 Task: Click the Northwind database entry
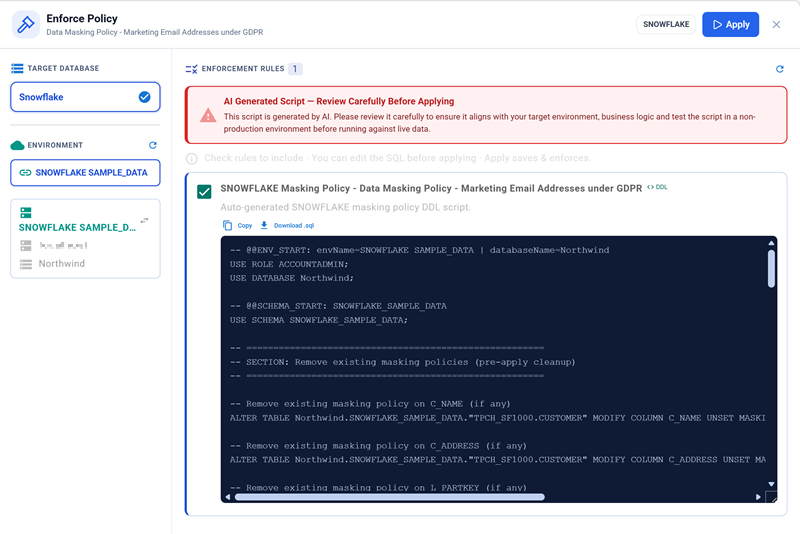pyautogui.click(x=62, y=264)
